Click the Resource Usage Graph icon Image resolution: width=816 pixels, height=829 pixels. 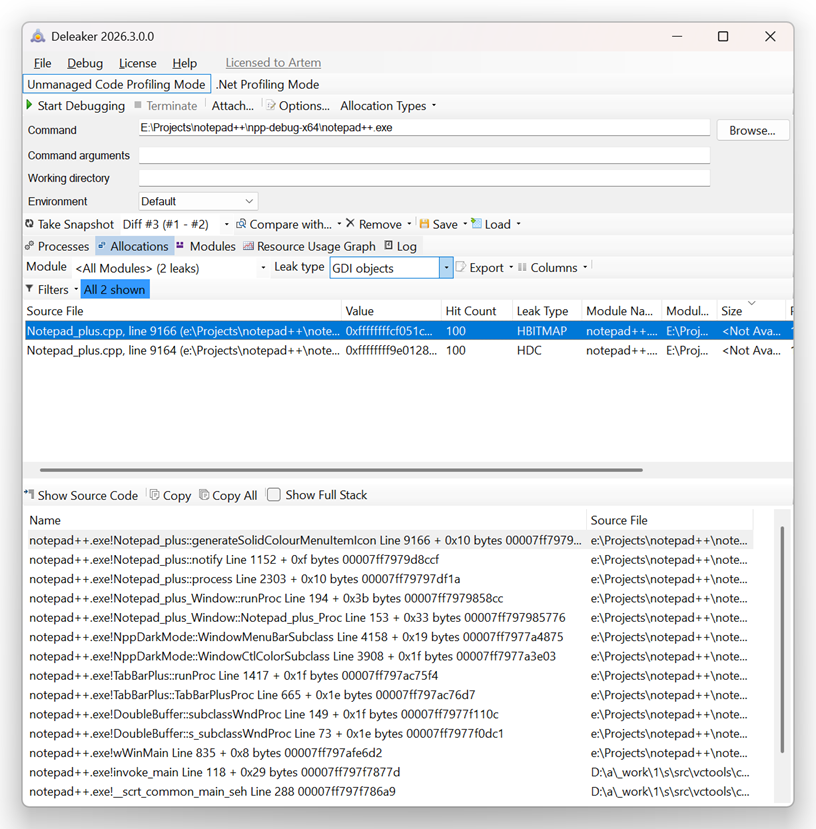(x=248, y=245)
